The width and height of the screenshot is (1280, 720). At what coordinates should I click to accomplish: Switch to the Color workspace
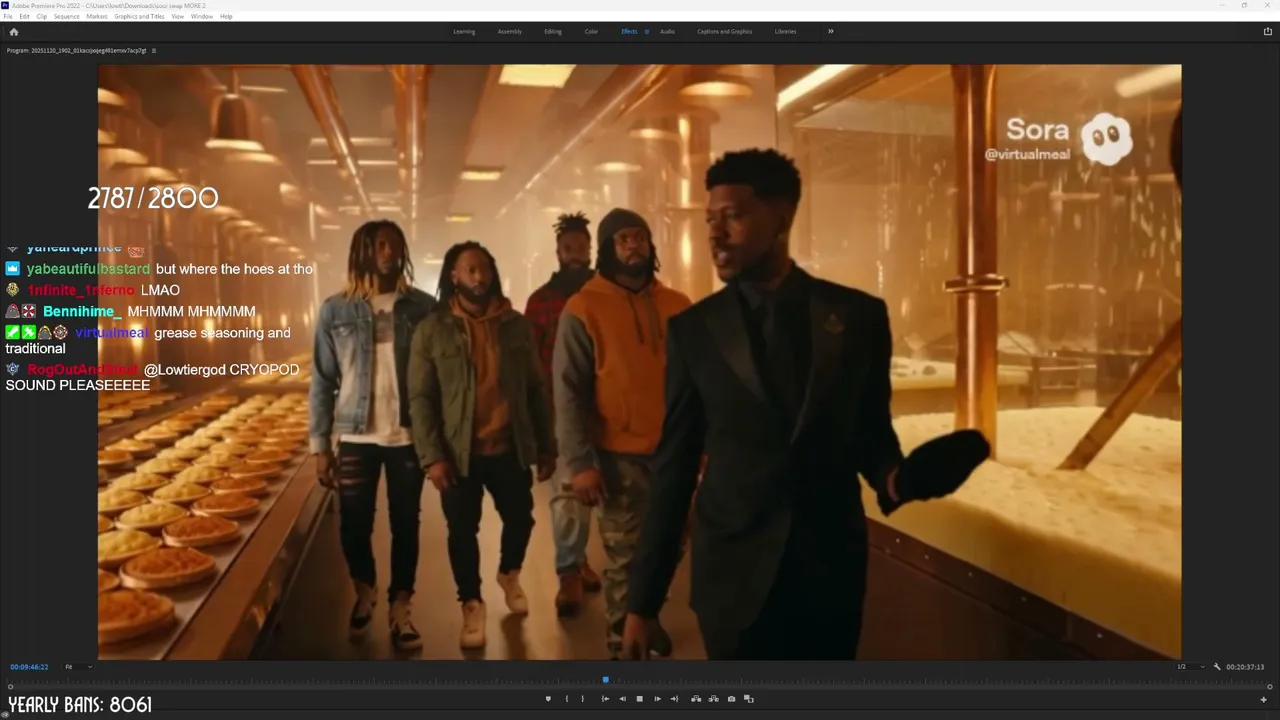pyautogui.click(x=591, y=32)
